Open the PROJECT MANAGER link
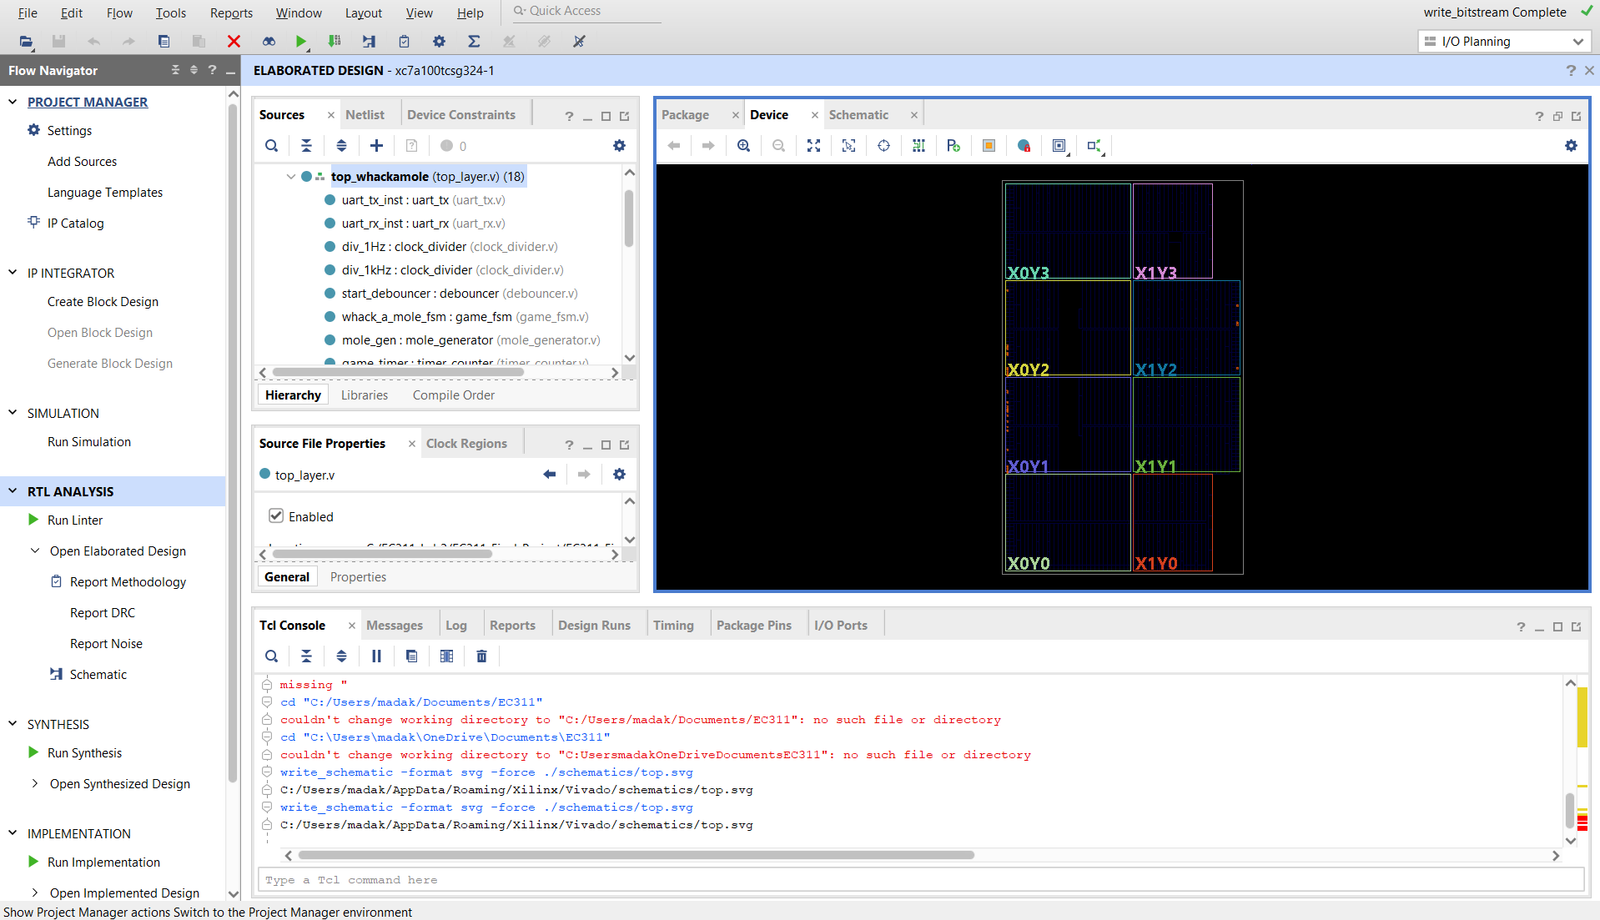The height and width of the screenshot is (920, 1600). click(90, 102)
